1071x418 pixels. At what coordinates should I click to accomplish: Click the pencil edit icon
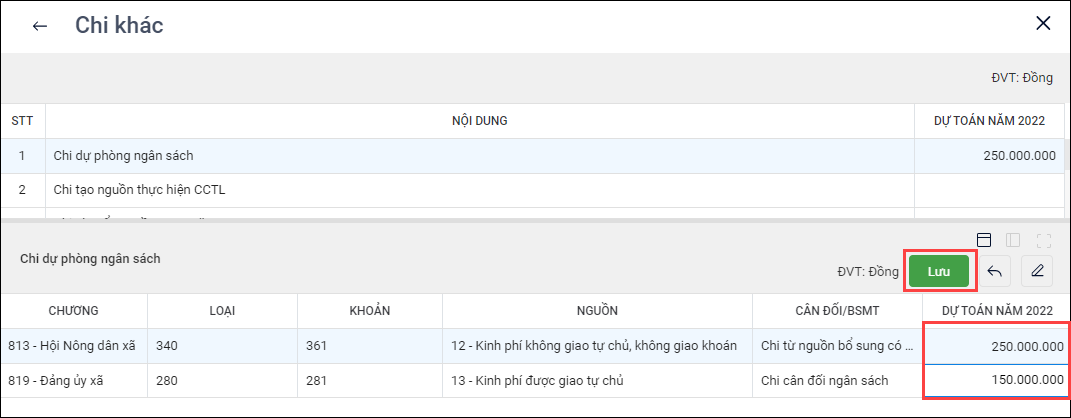[x=1037, y=271]
